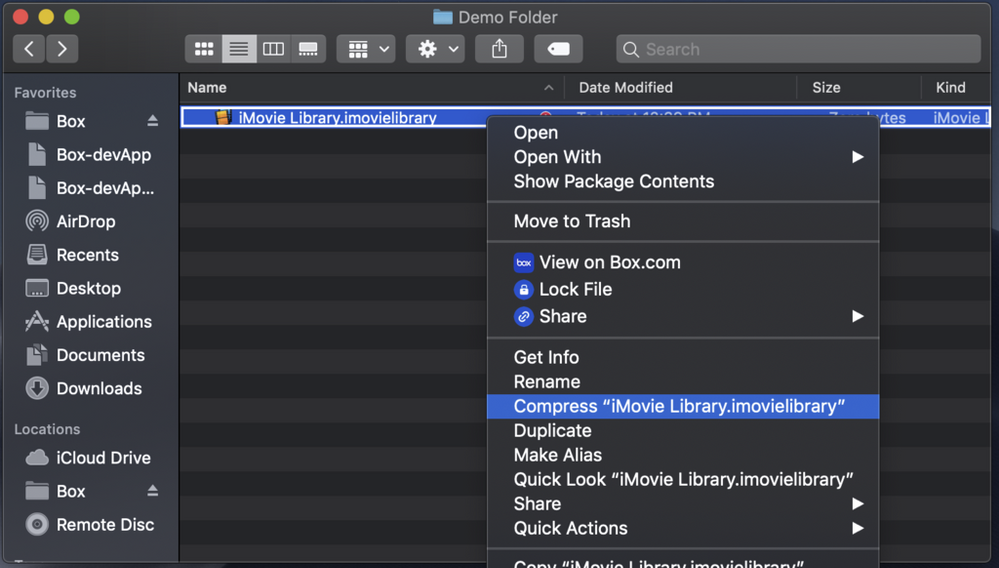Open Applications in the sidebar

coord(89,322)
